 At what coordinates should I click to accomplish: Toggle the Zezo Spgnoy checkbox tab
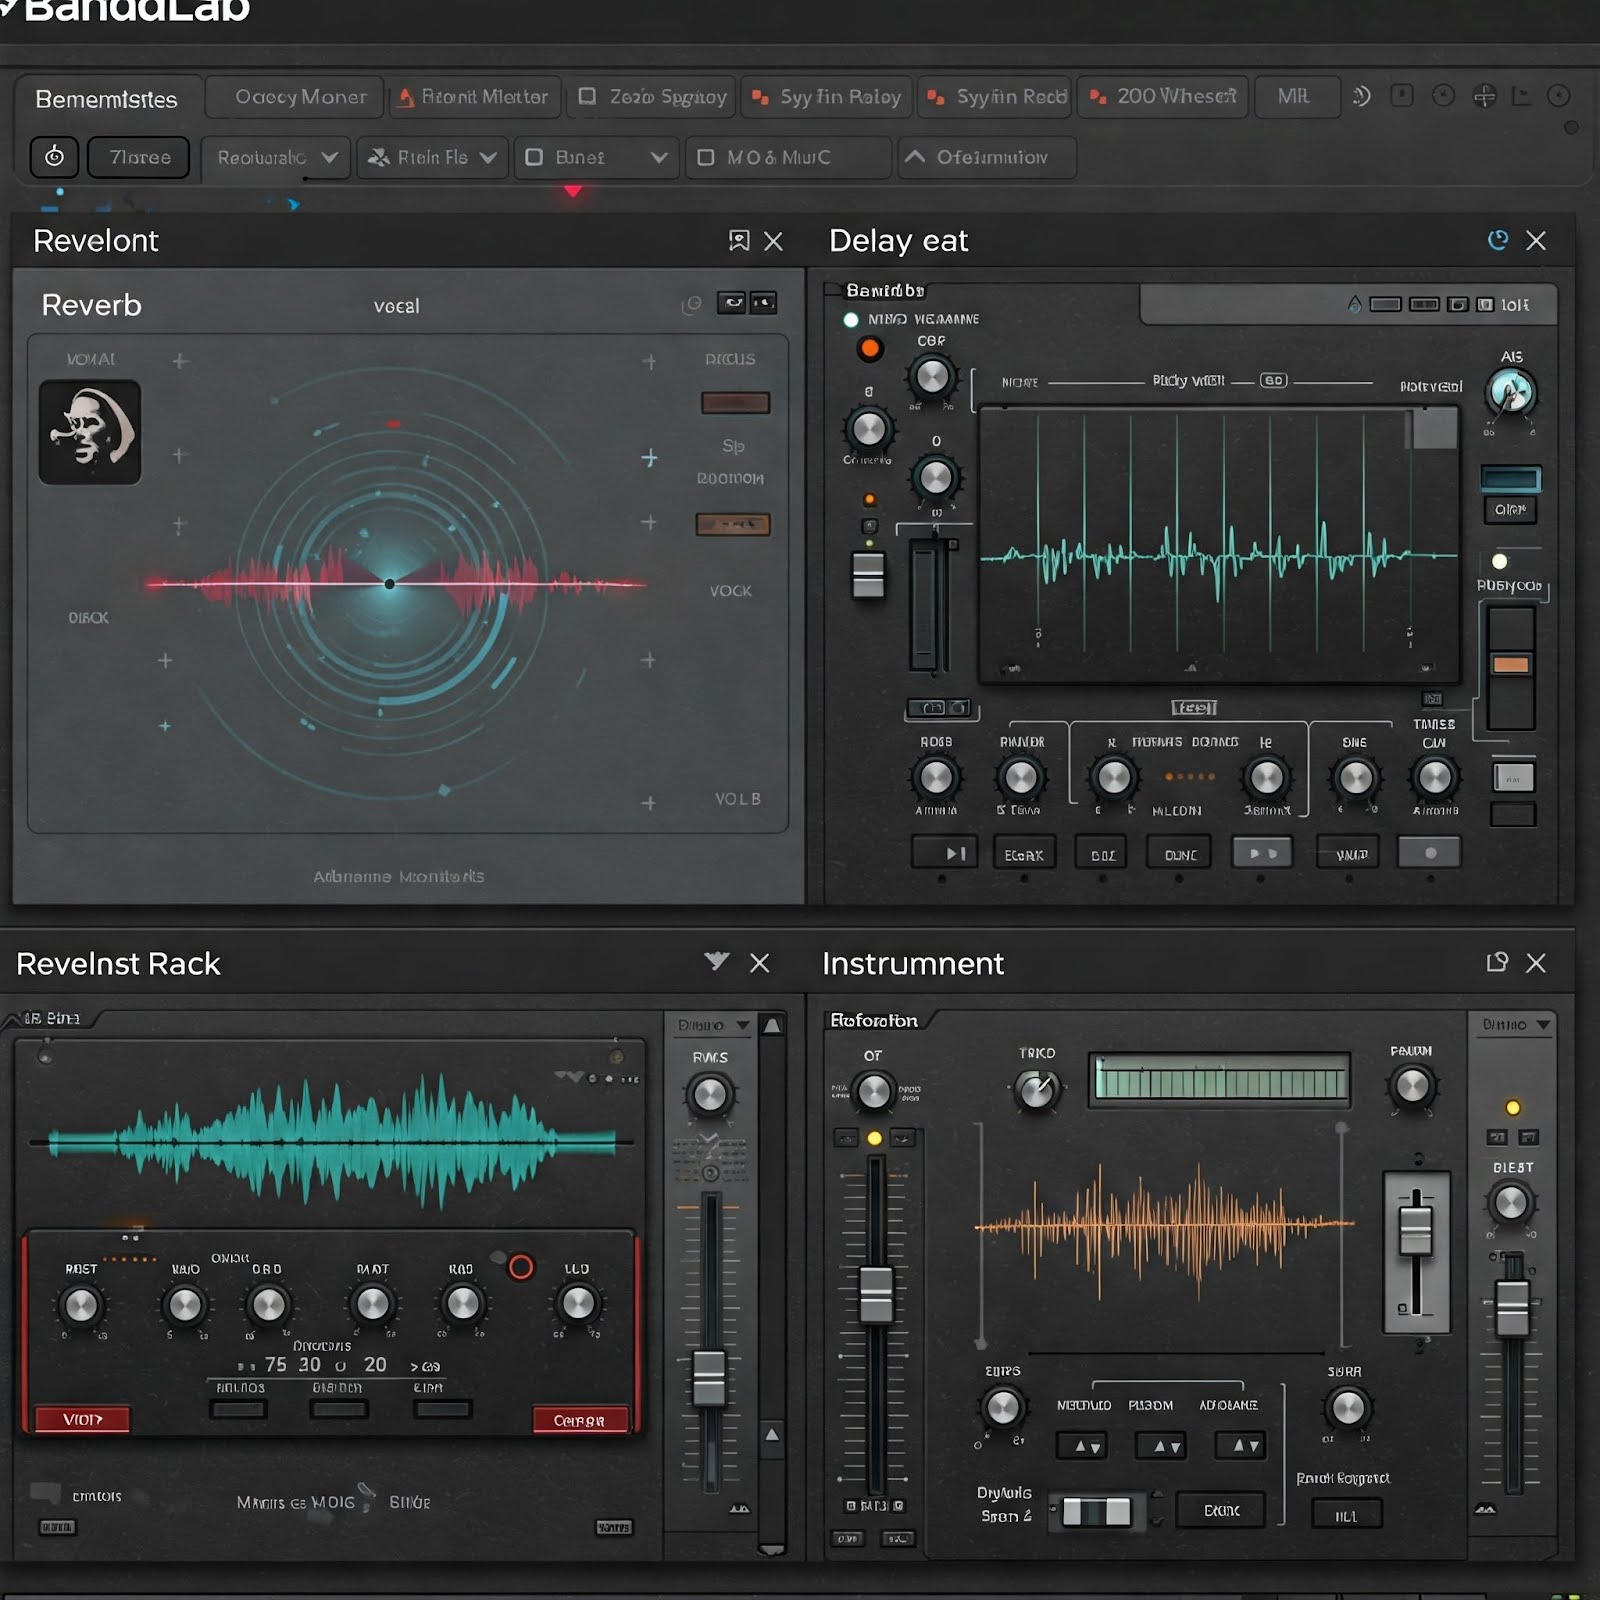[588, 96]
